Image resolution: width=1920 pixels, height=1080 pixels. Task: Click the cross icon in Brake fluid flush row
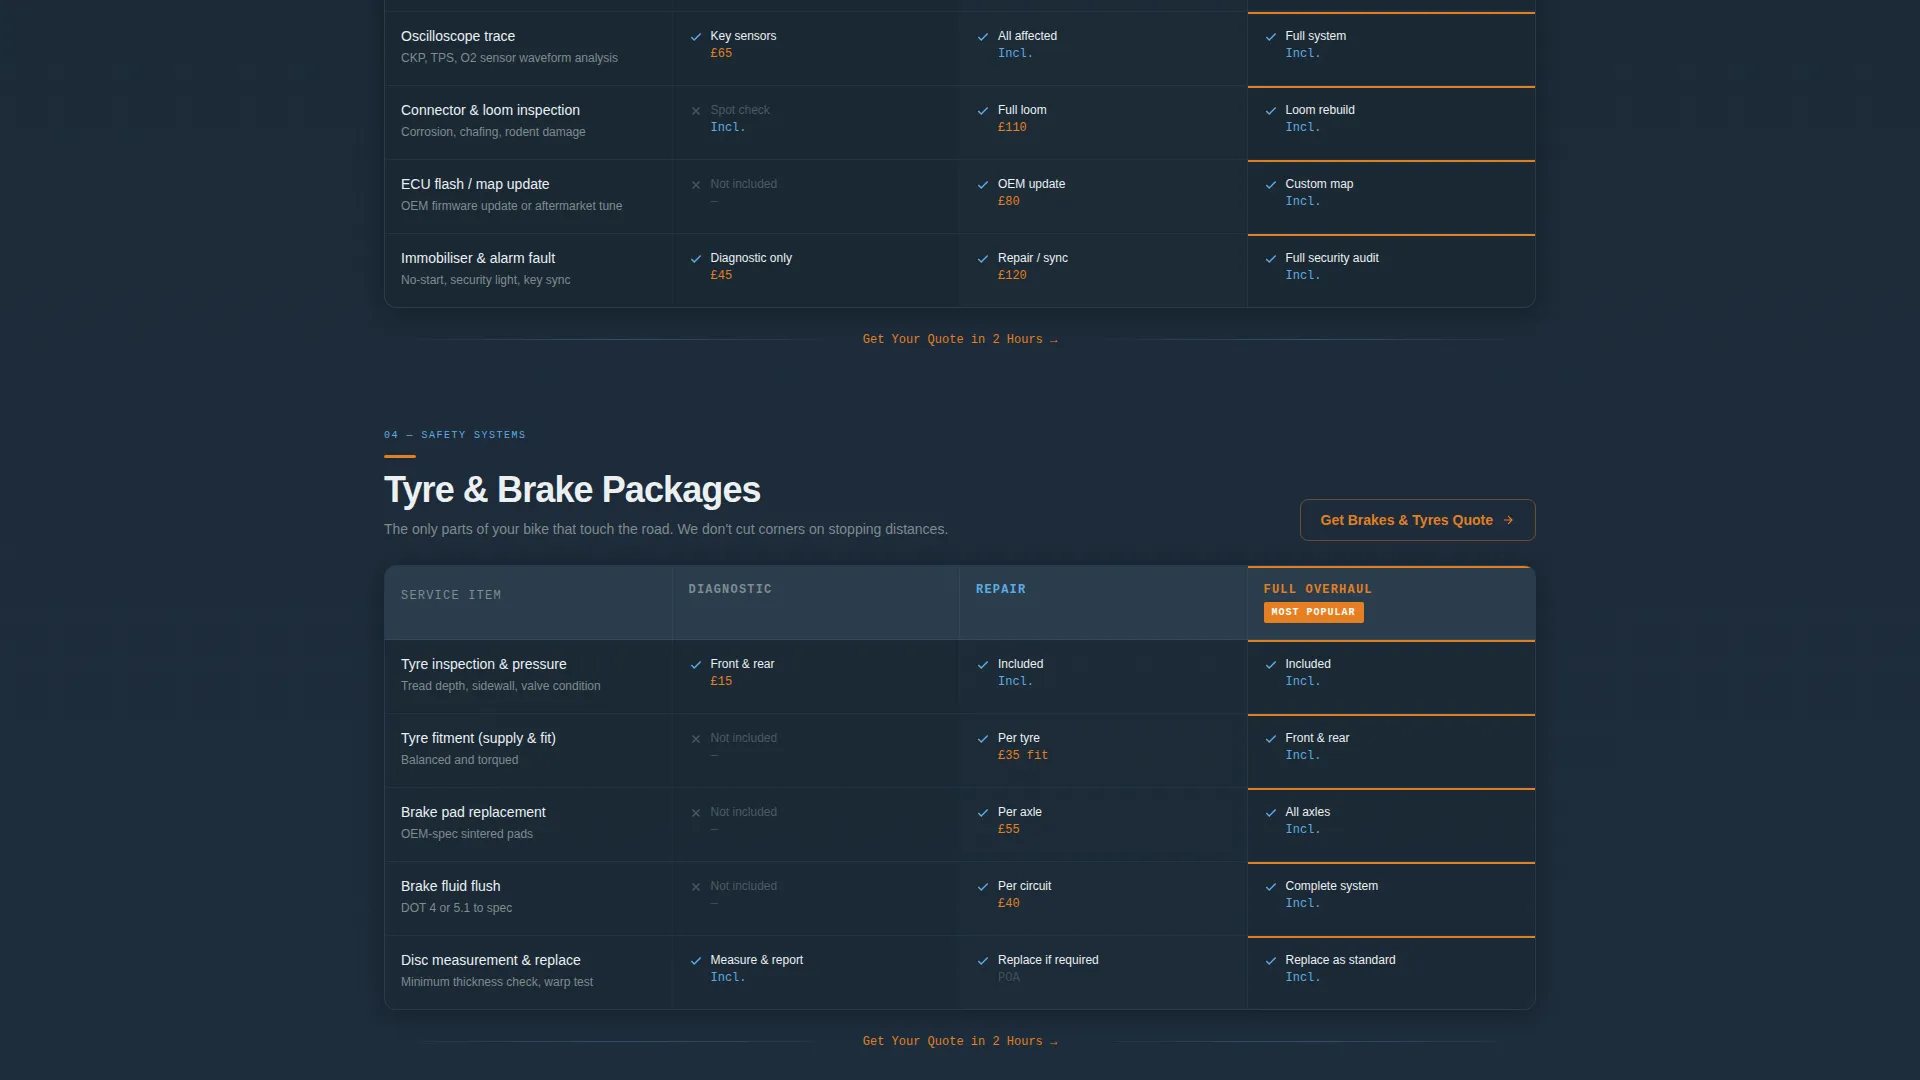point(696,887)
